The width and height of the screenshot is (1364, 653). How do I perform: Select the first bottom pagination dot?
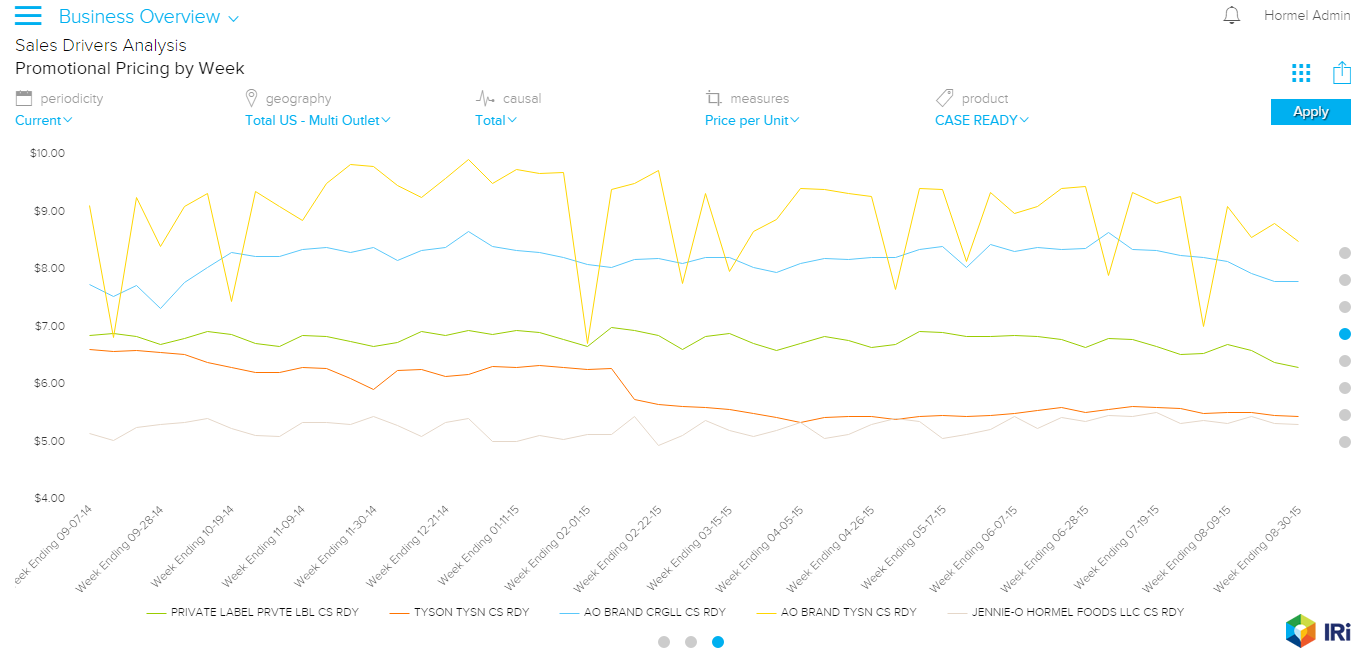(664, 642)
